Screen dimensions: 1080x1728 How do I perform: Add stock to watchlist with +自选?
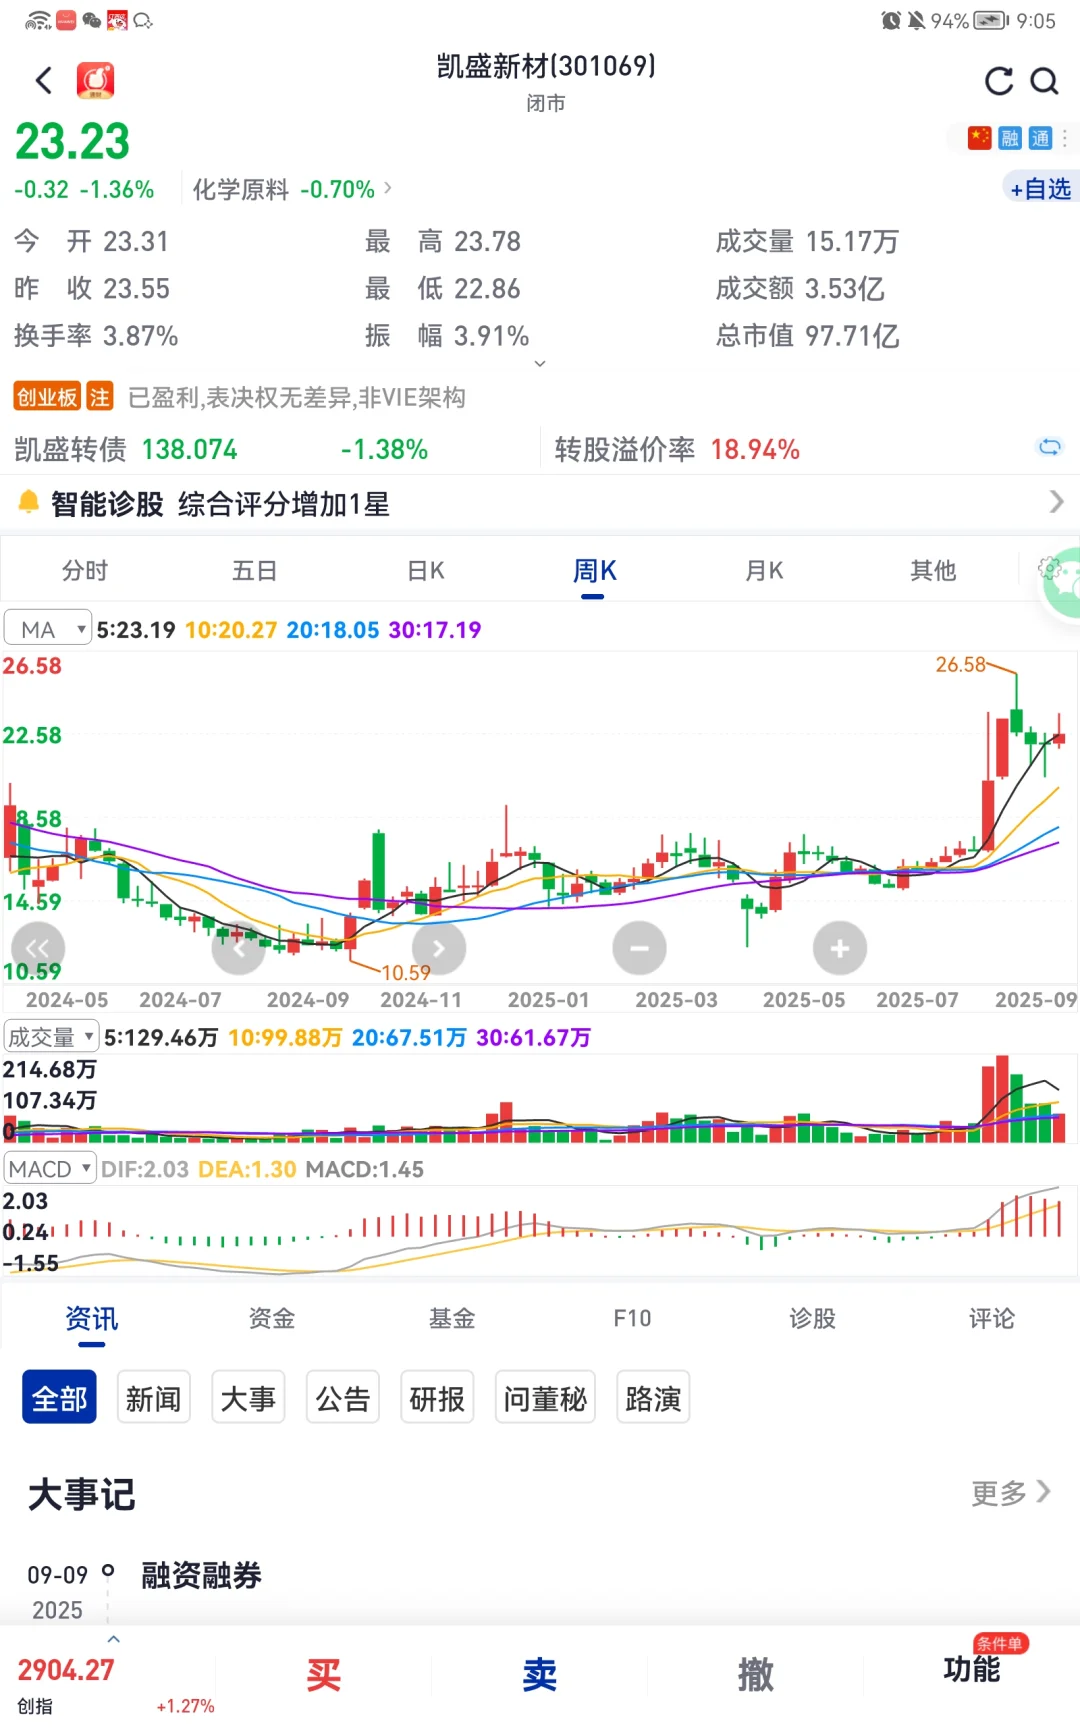pos(1041,188)
